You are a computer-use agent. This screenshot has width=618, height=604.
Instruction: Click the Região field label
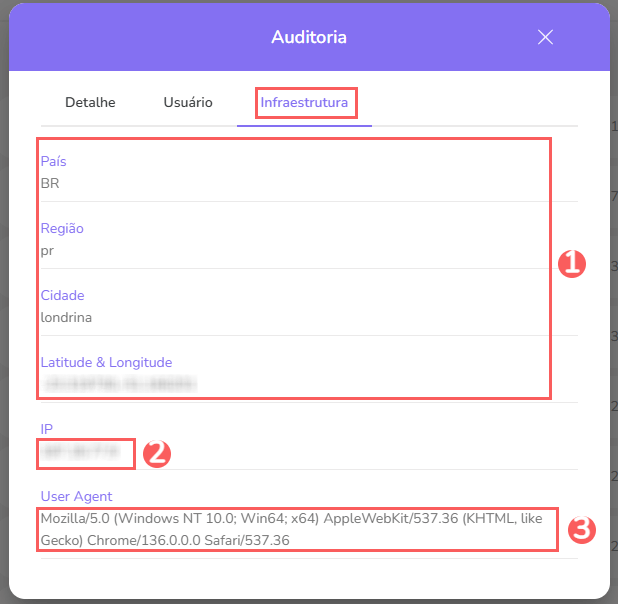62,228
